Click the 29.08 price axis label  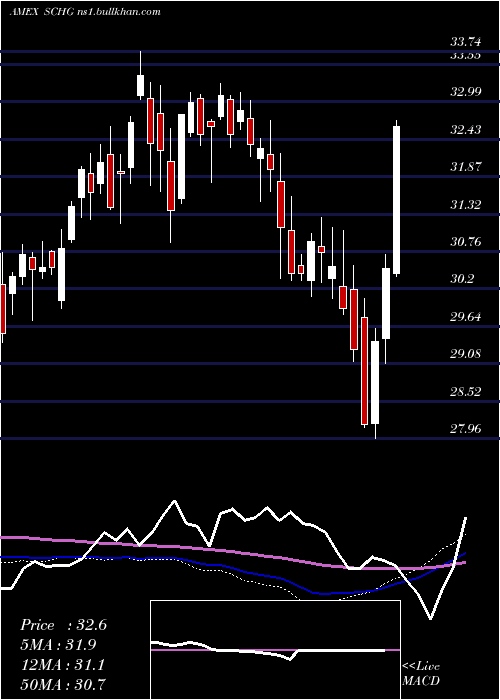point(466,354)
